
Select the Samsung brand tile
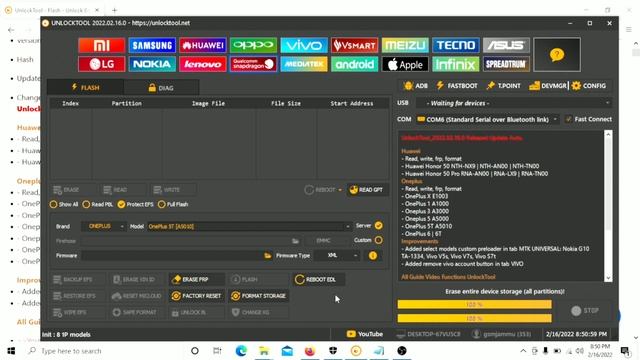pos(152,45)
